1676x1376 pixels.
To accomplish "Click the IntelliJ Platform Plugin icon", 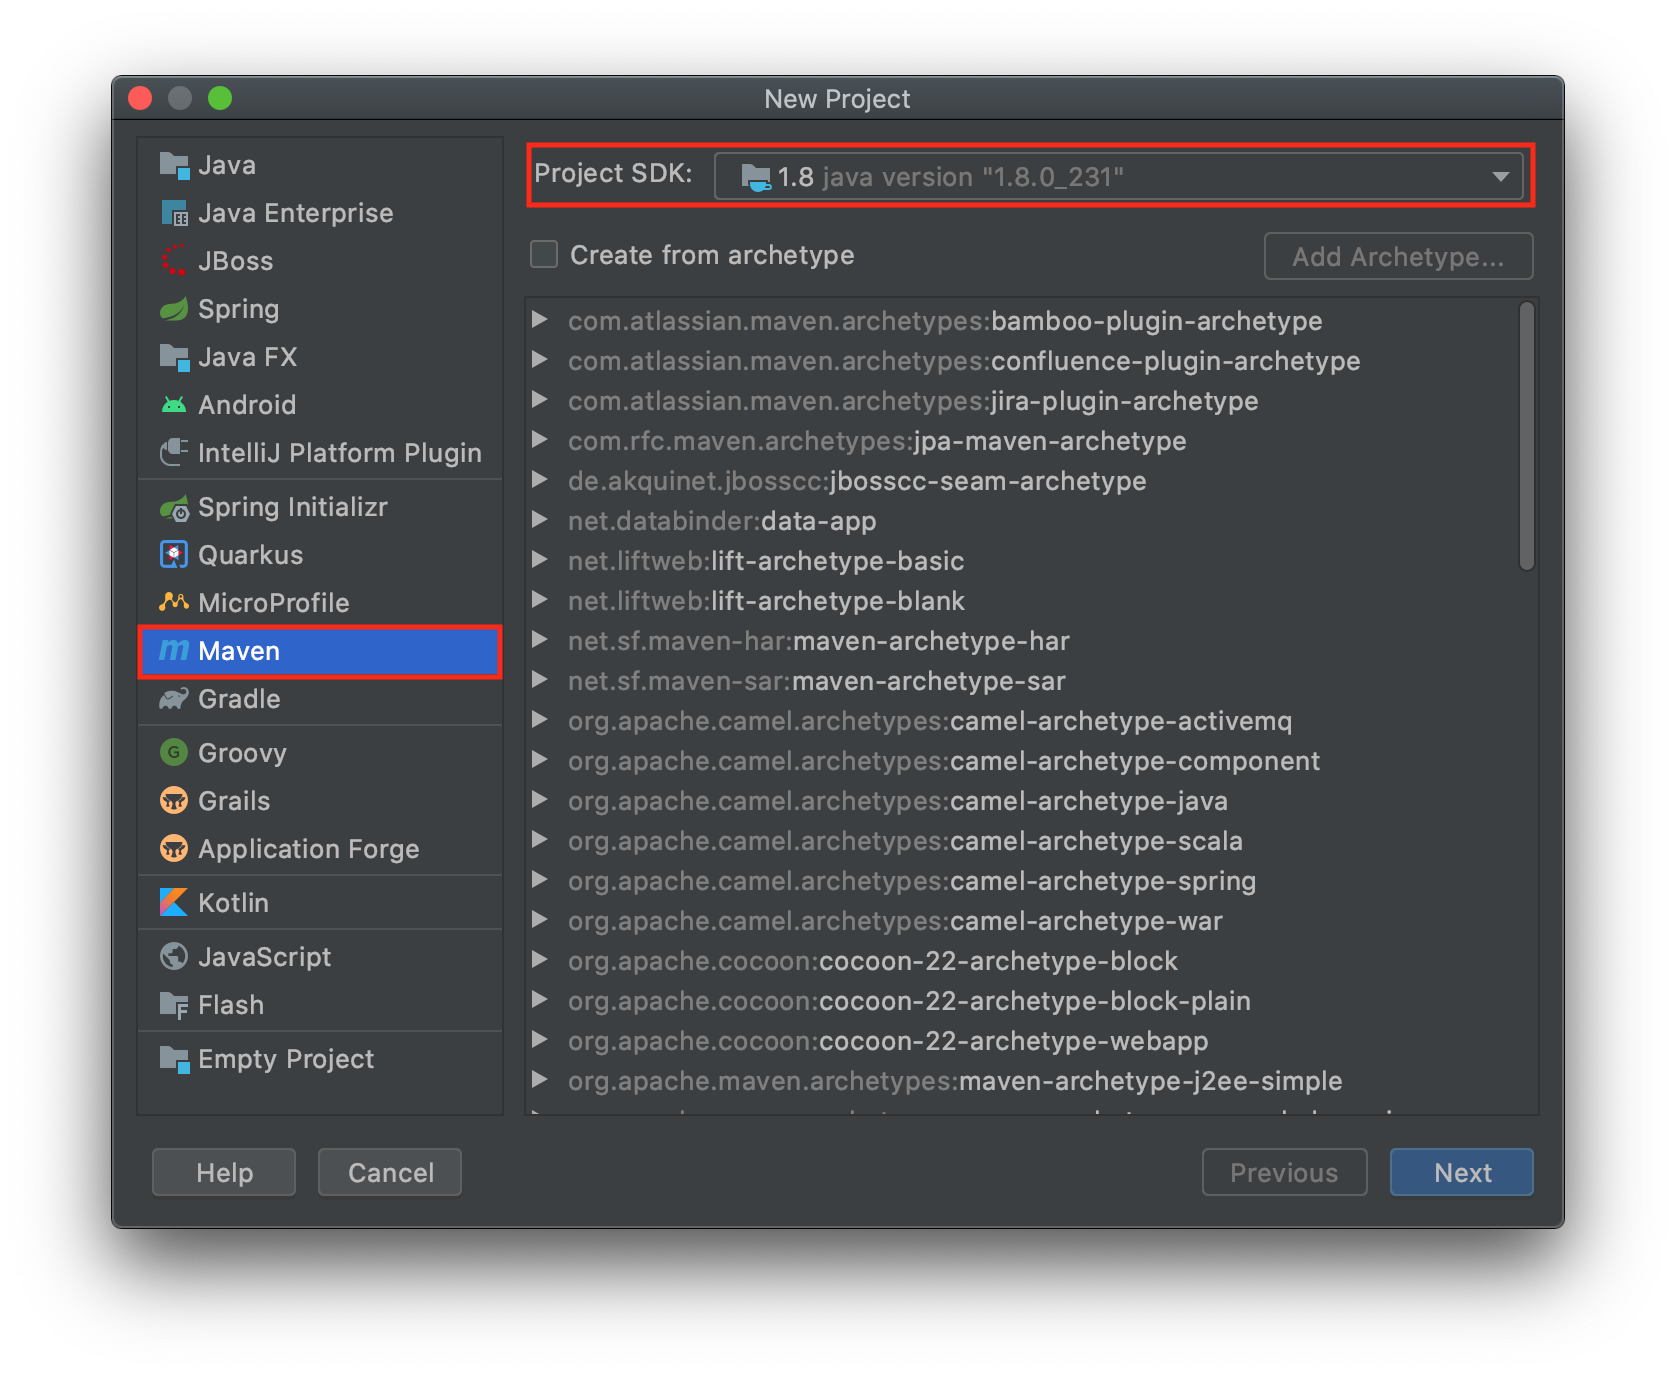I will (x=174, y=453).
